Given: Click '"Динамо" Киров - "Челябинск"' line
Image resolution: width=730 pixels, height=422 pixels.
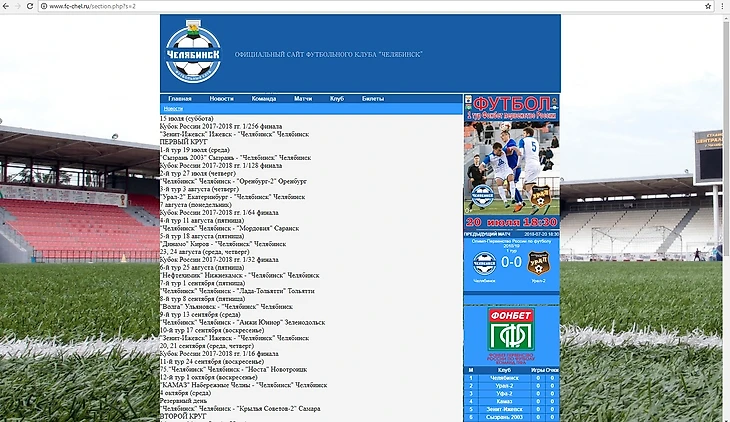Looking at the screenshot, I should 223,244.
